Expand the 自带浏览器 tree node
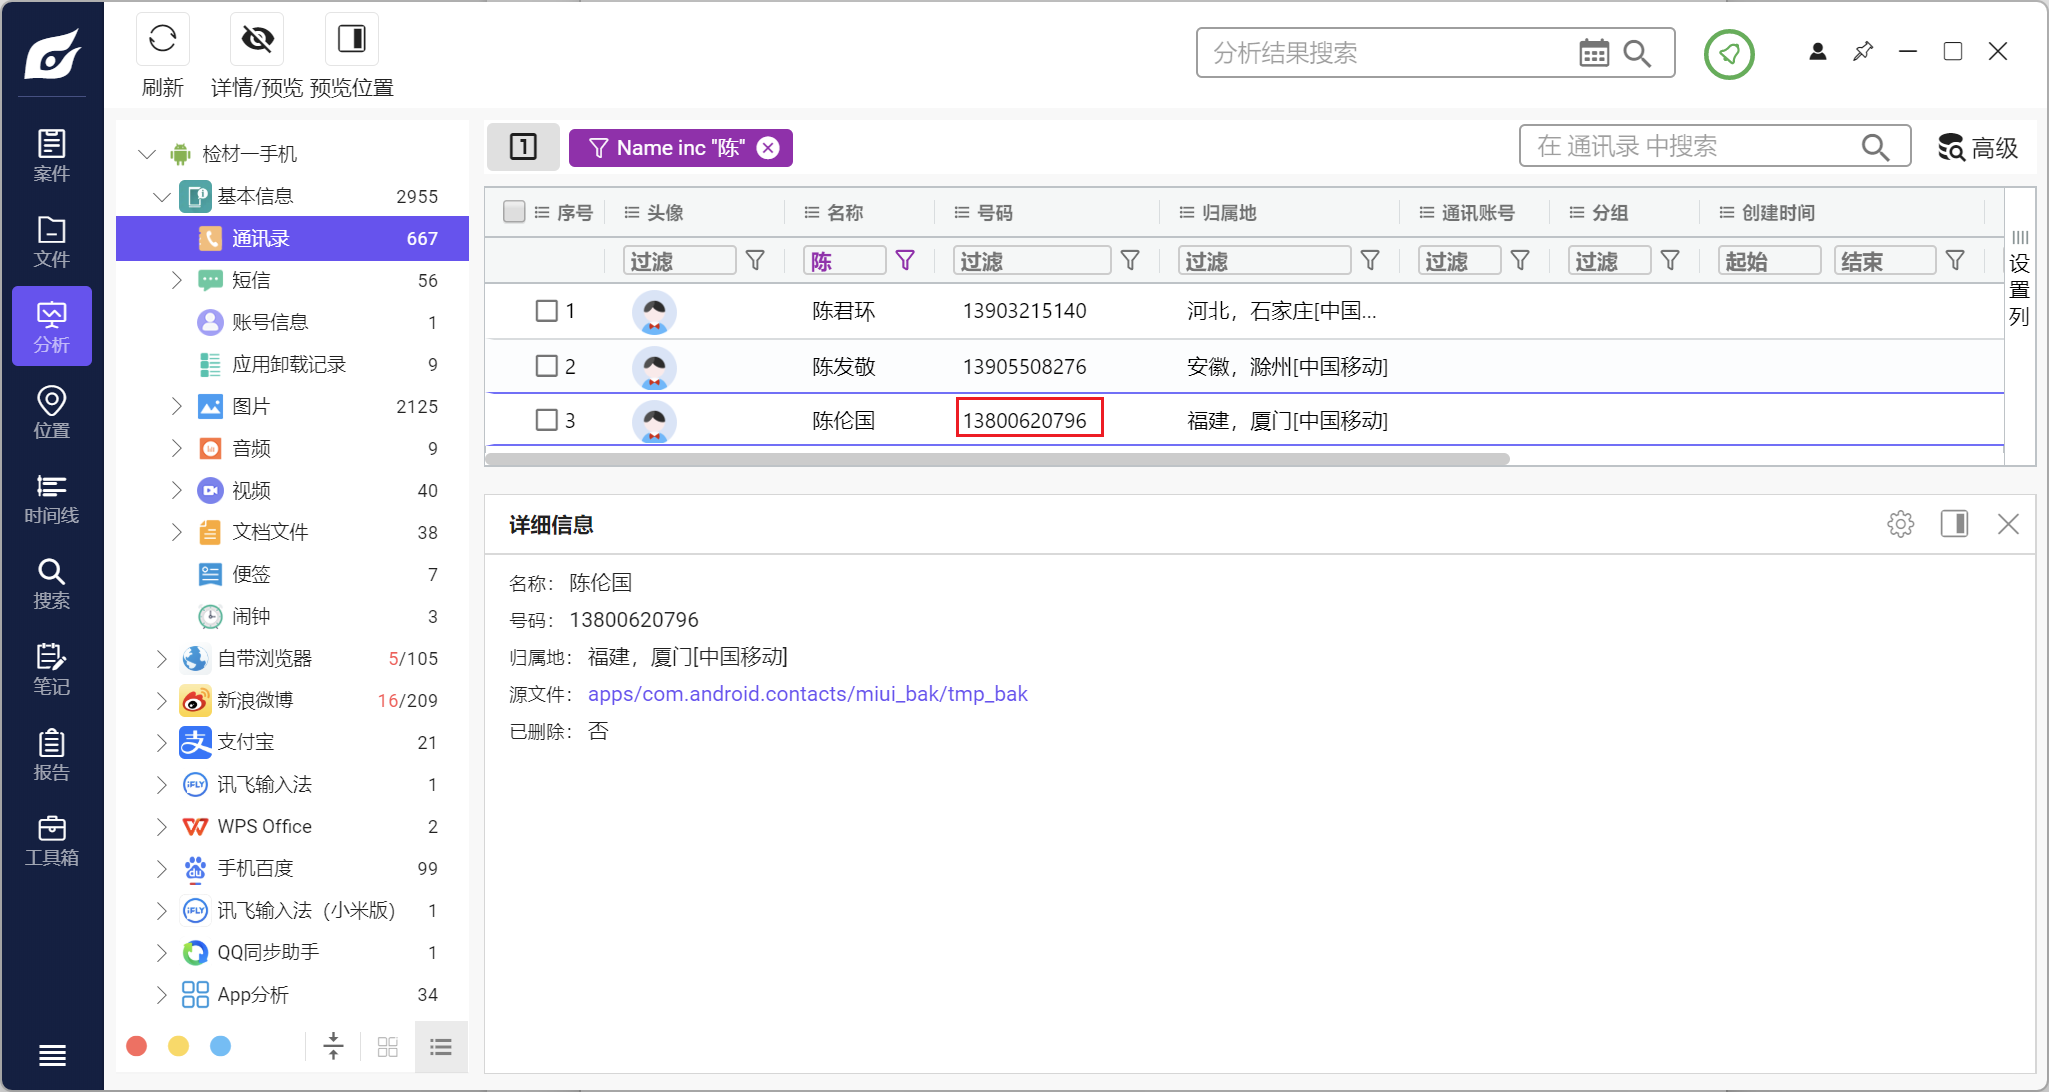 162,658
